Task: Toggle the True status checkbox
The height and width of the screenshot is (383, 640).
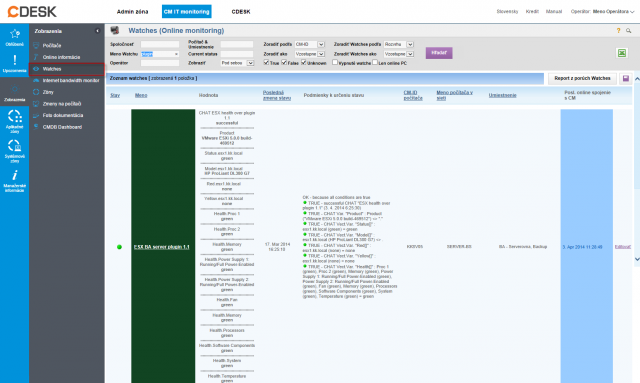Action: point(266,62)
